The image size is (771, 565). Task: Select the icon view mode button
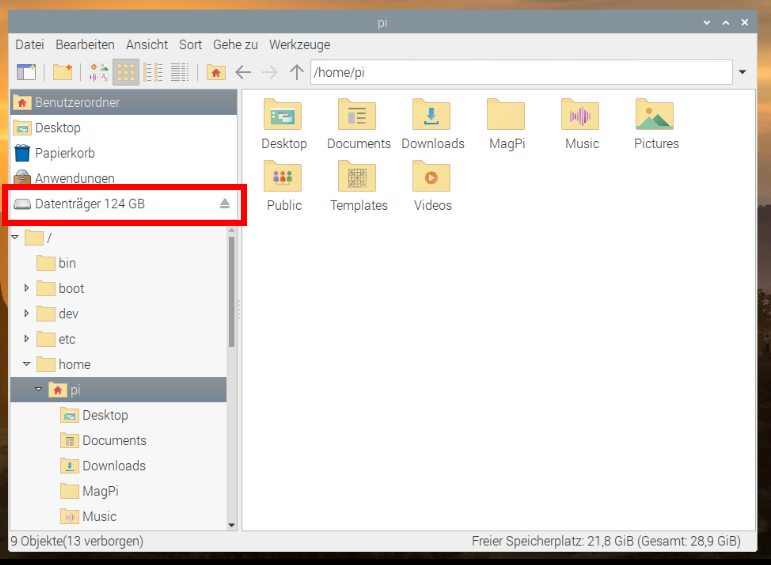[x=126, y=72]
